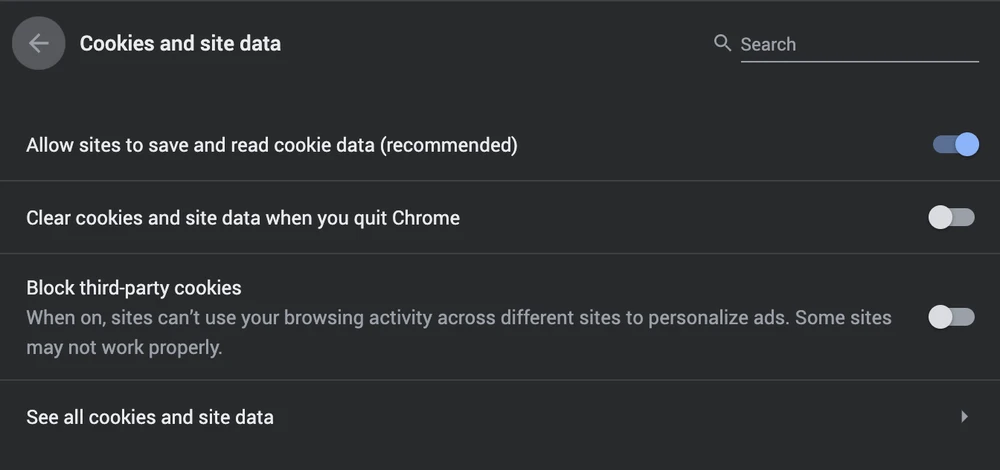Click the back arrow icon

pyautogui.click(x=39, y=44)
